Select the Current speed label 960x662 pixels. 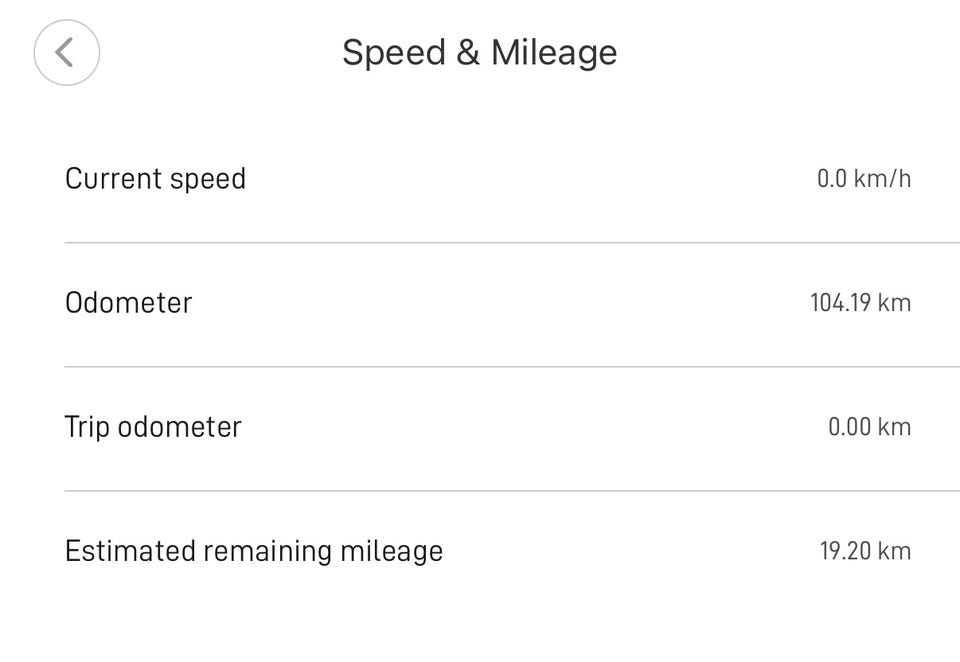tap(155, 179)
